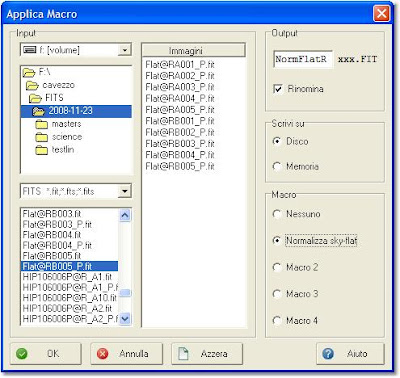Select Flat@RA003_P.fit in Immagini list
The width and height of the screenshot is (400, 378).
tap(180, 87)
